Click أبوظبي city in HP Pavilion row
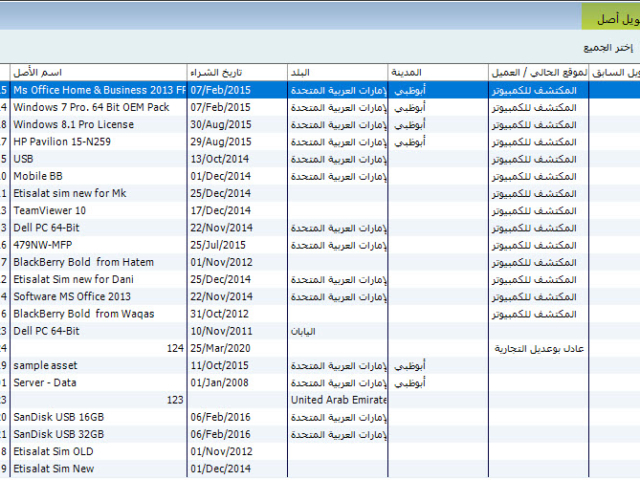 pyautogui.click(x=410, y=142)
